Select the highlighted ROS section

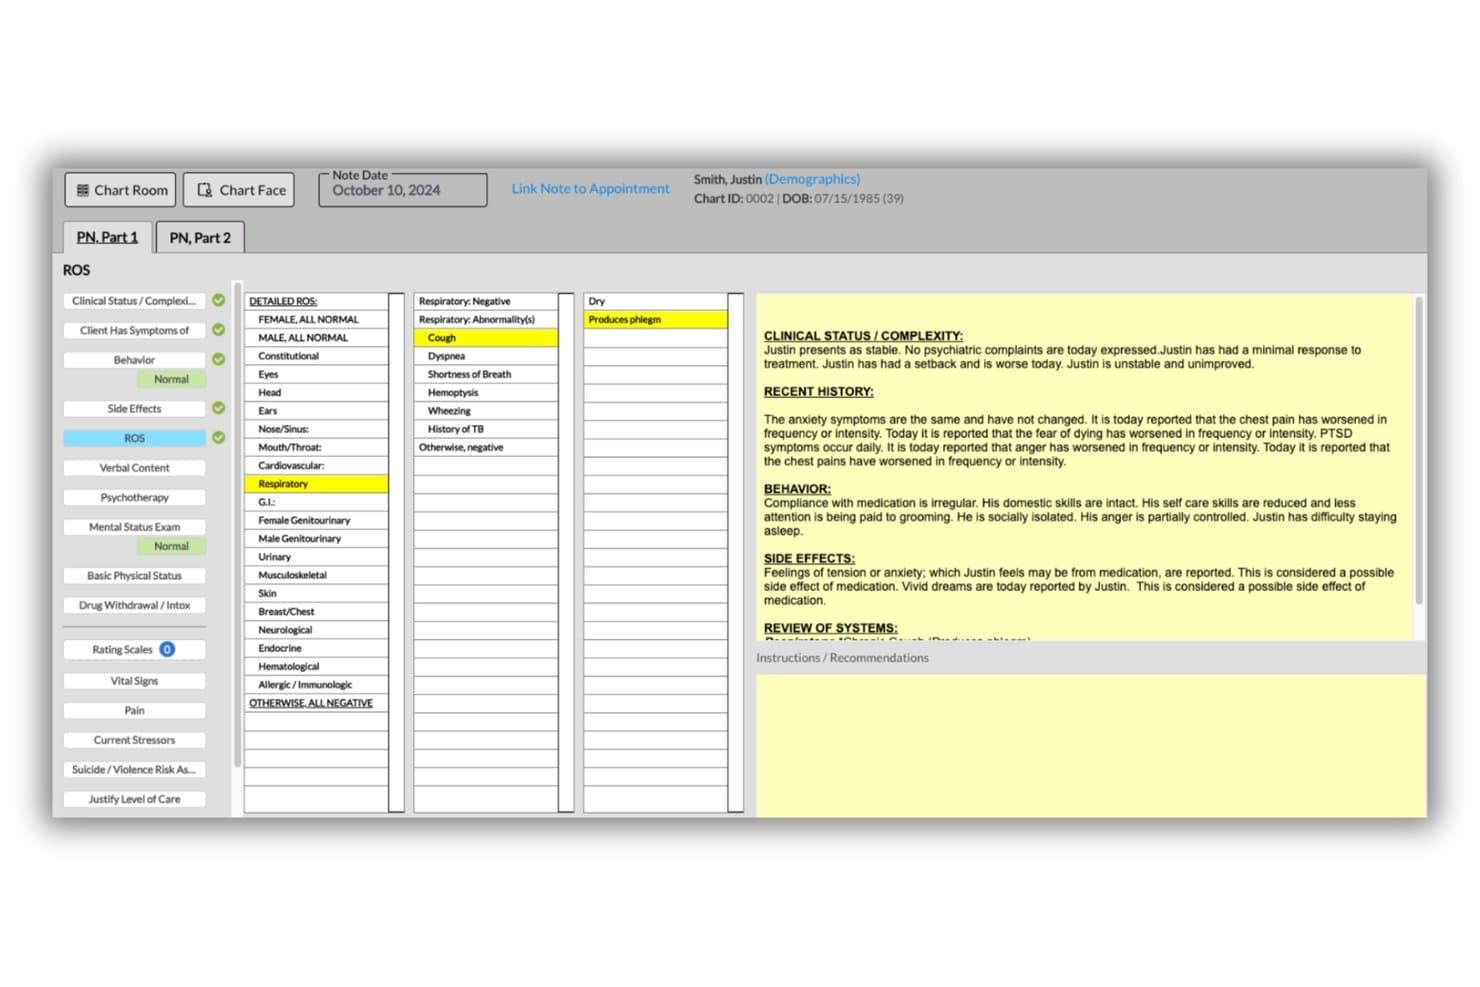point(134,438)
